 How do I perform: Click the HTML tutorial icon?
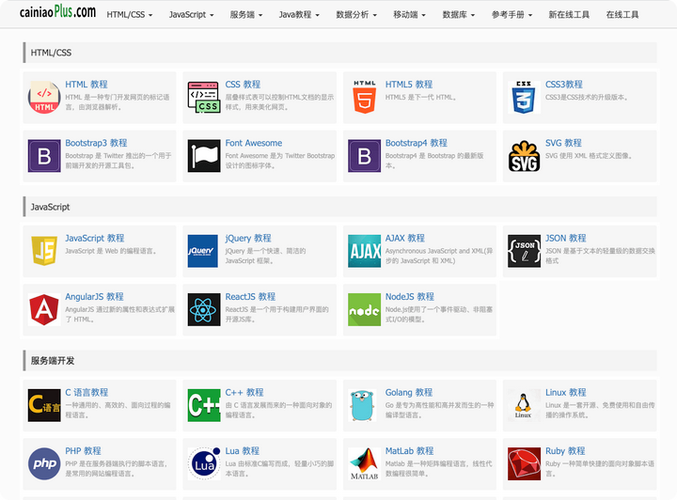pos(44,98)
